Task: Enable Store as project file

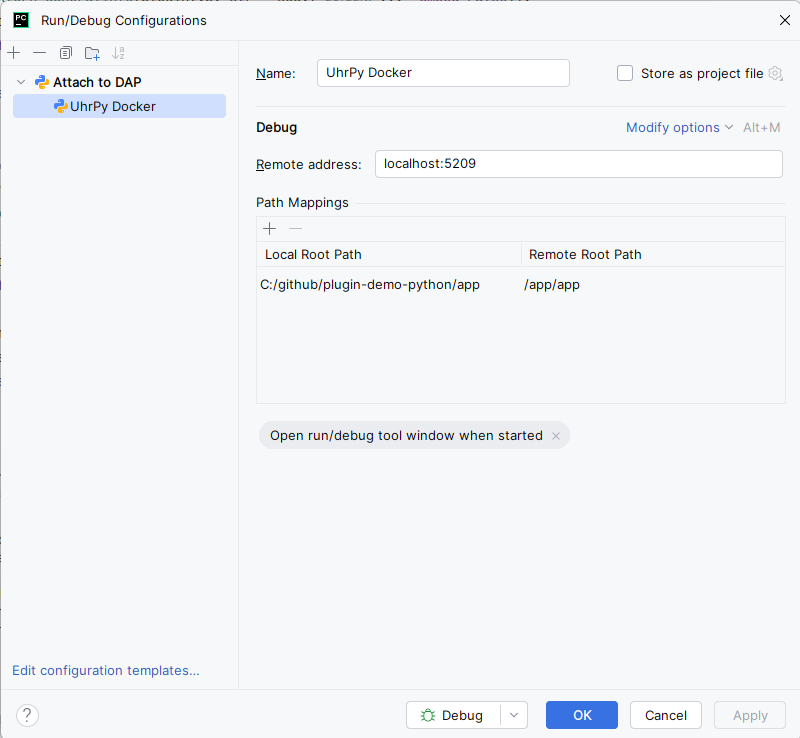Action: coord(625,73)
